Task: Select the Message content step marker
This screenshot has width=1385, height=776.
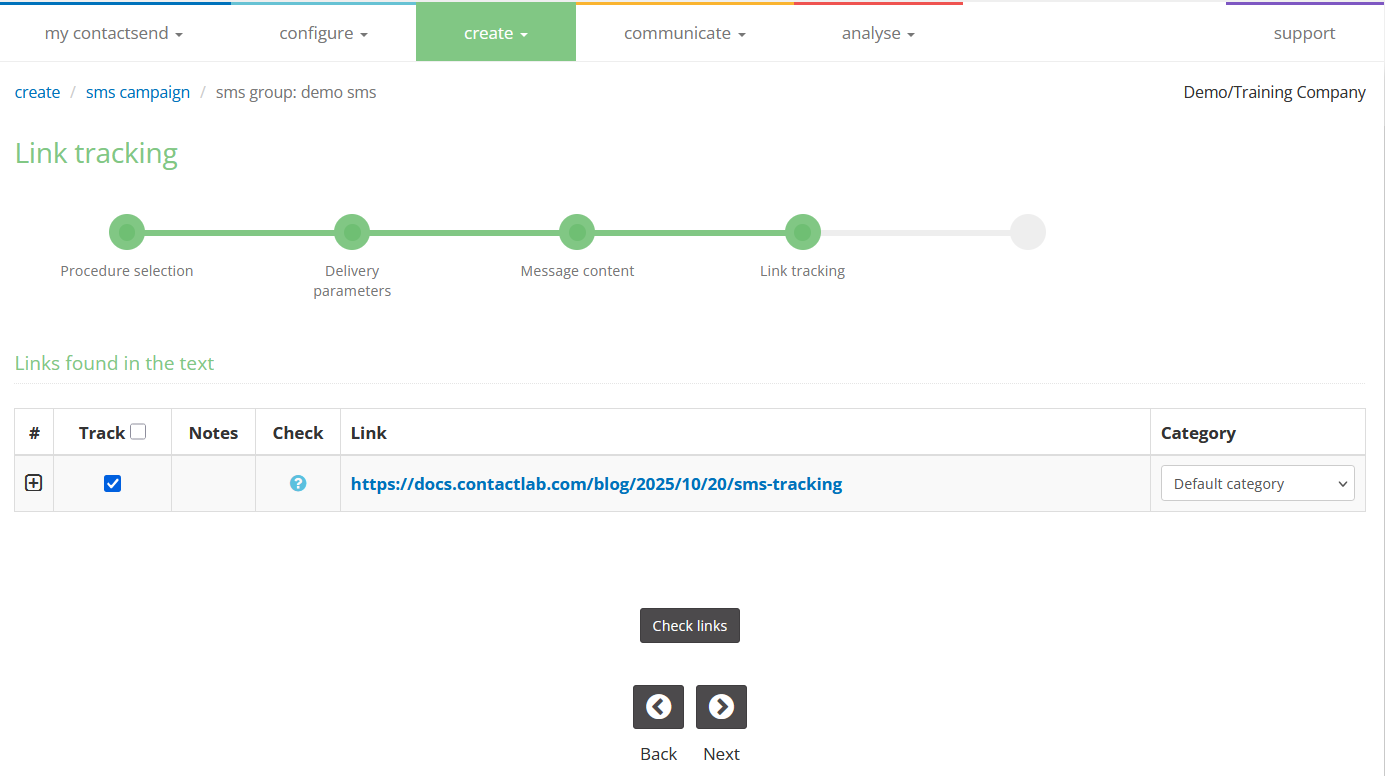Action: (577, 231)
